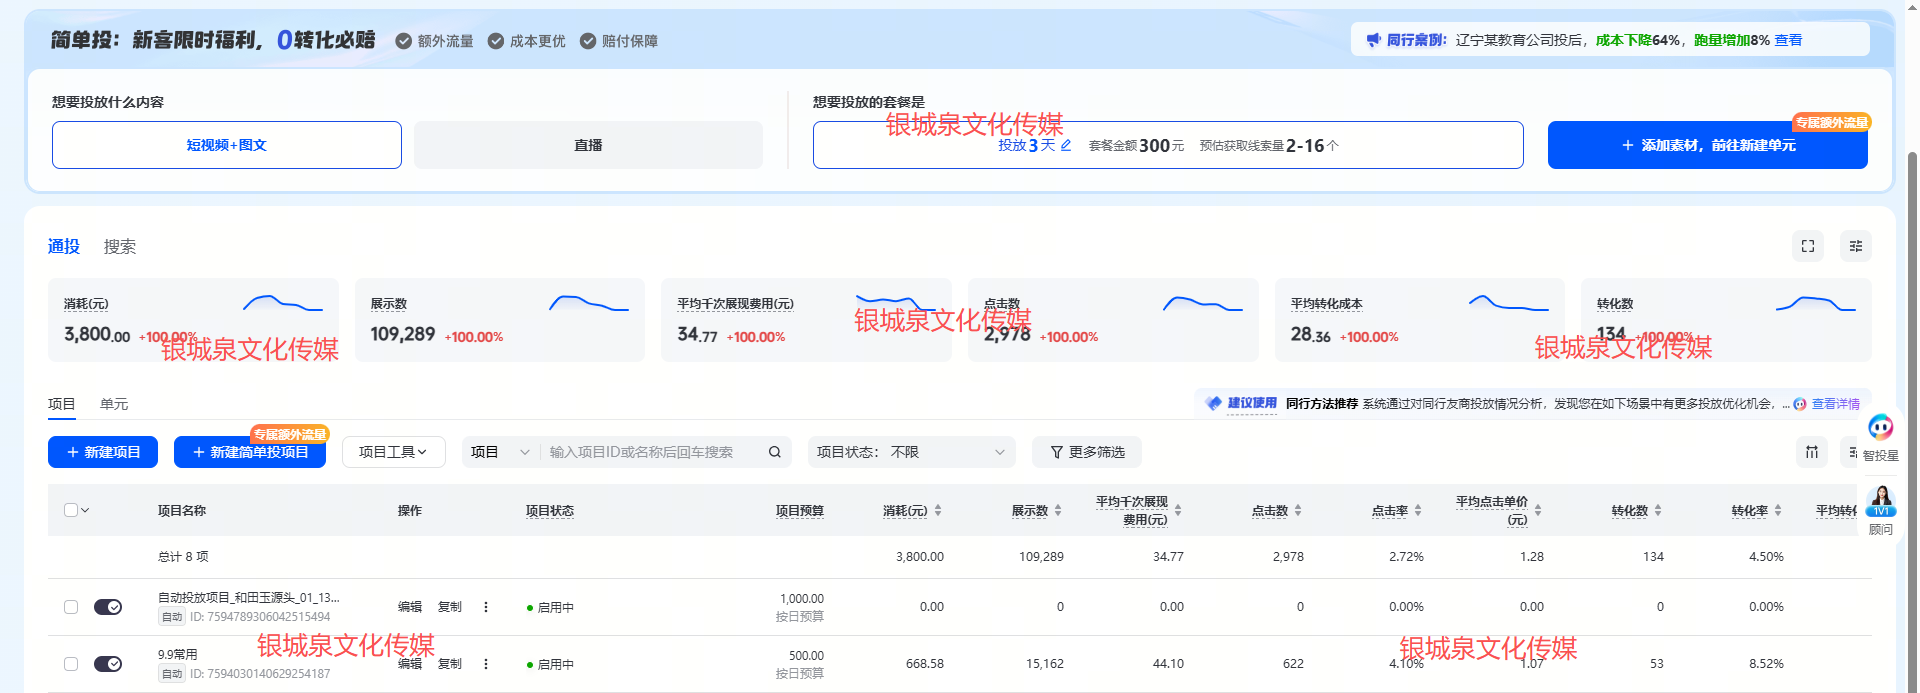Open the 项目 search type dropdown
Screen dimensions: 1920x693
500,452
